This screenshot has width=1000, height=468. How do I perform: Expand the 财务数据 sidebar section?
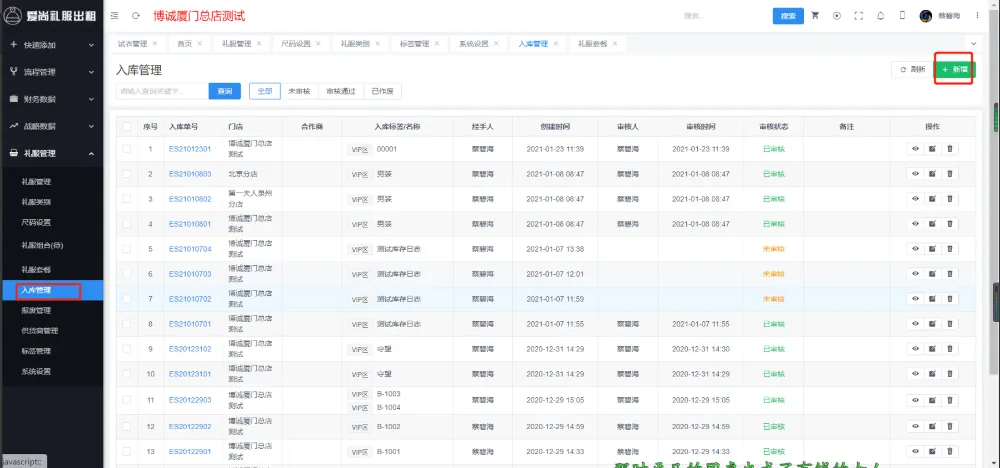[51, 99]
